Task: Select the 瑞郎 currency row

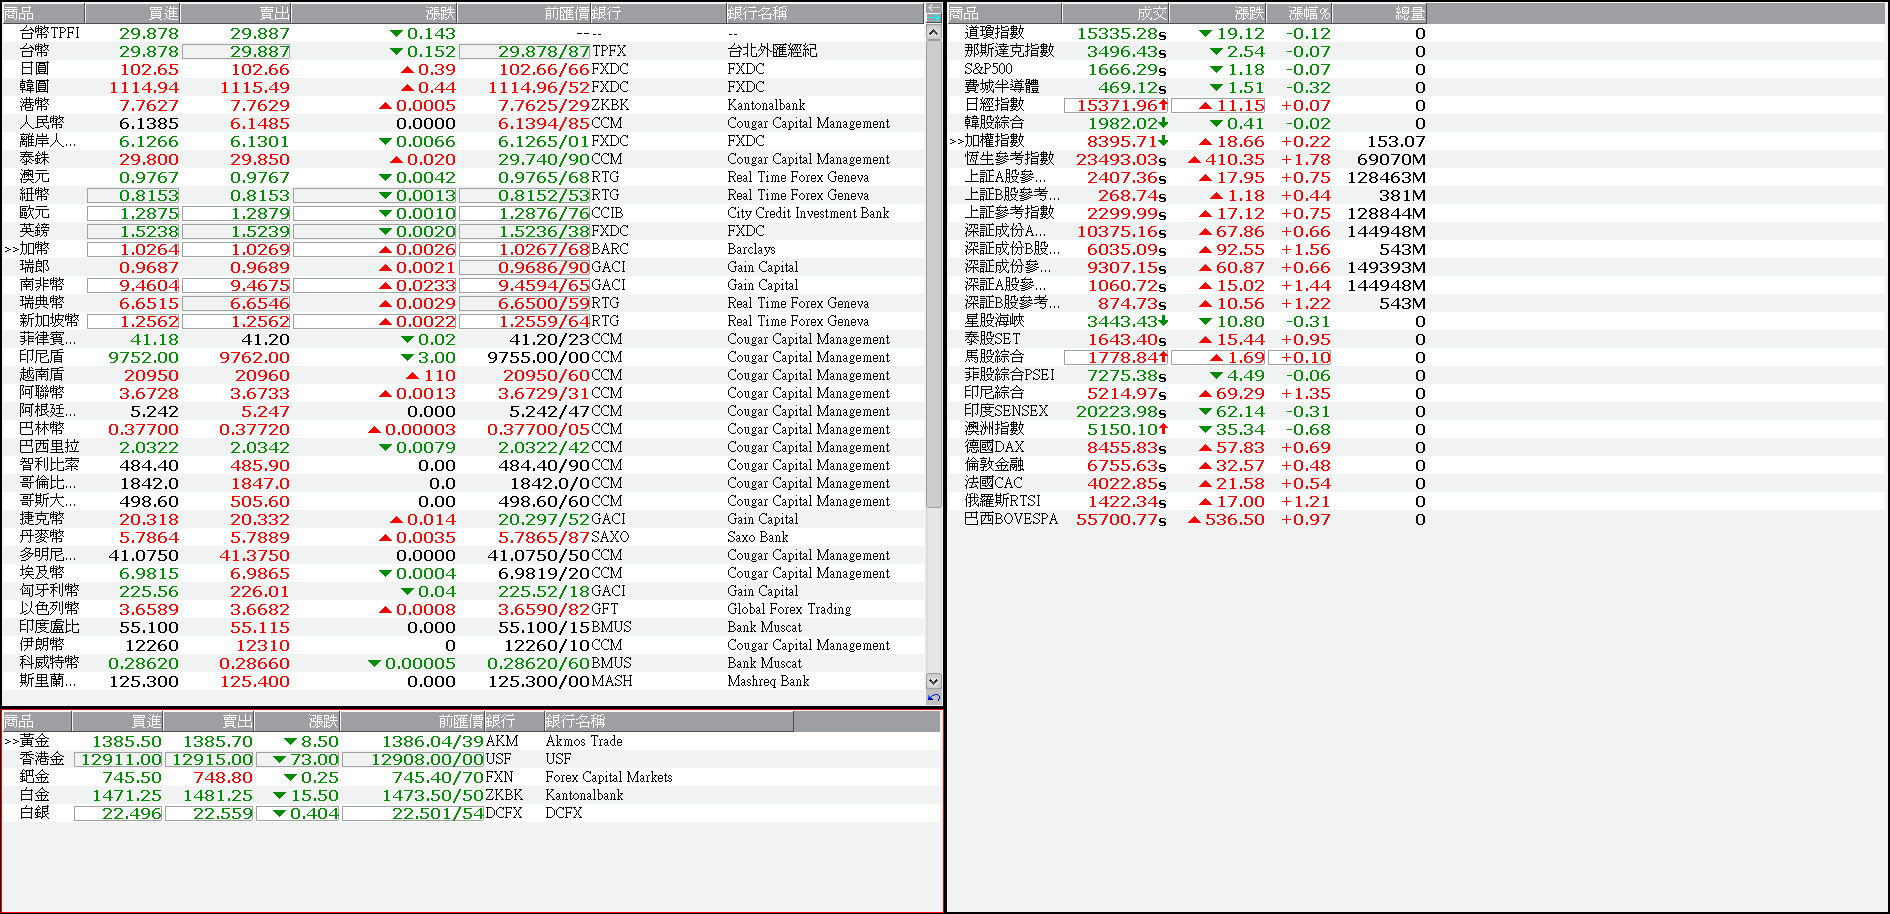Action: tap(463, 267)
